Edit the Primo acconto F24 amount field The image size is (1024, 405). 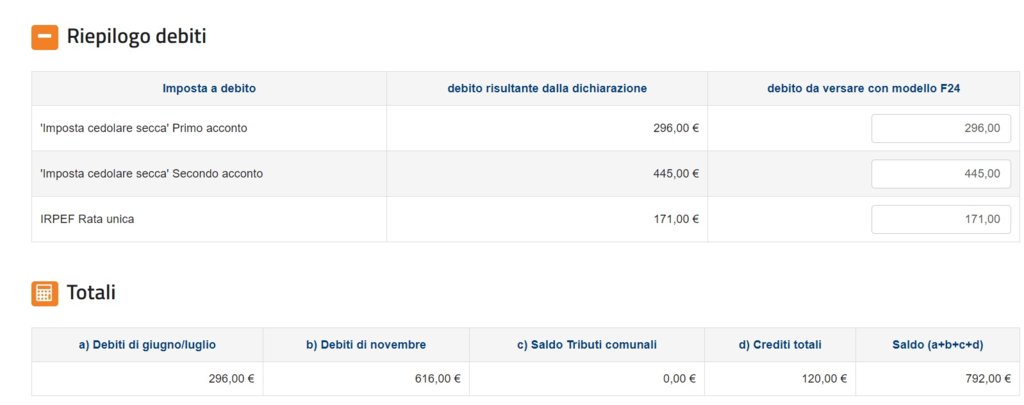point(940,128)
